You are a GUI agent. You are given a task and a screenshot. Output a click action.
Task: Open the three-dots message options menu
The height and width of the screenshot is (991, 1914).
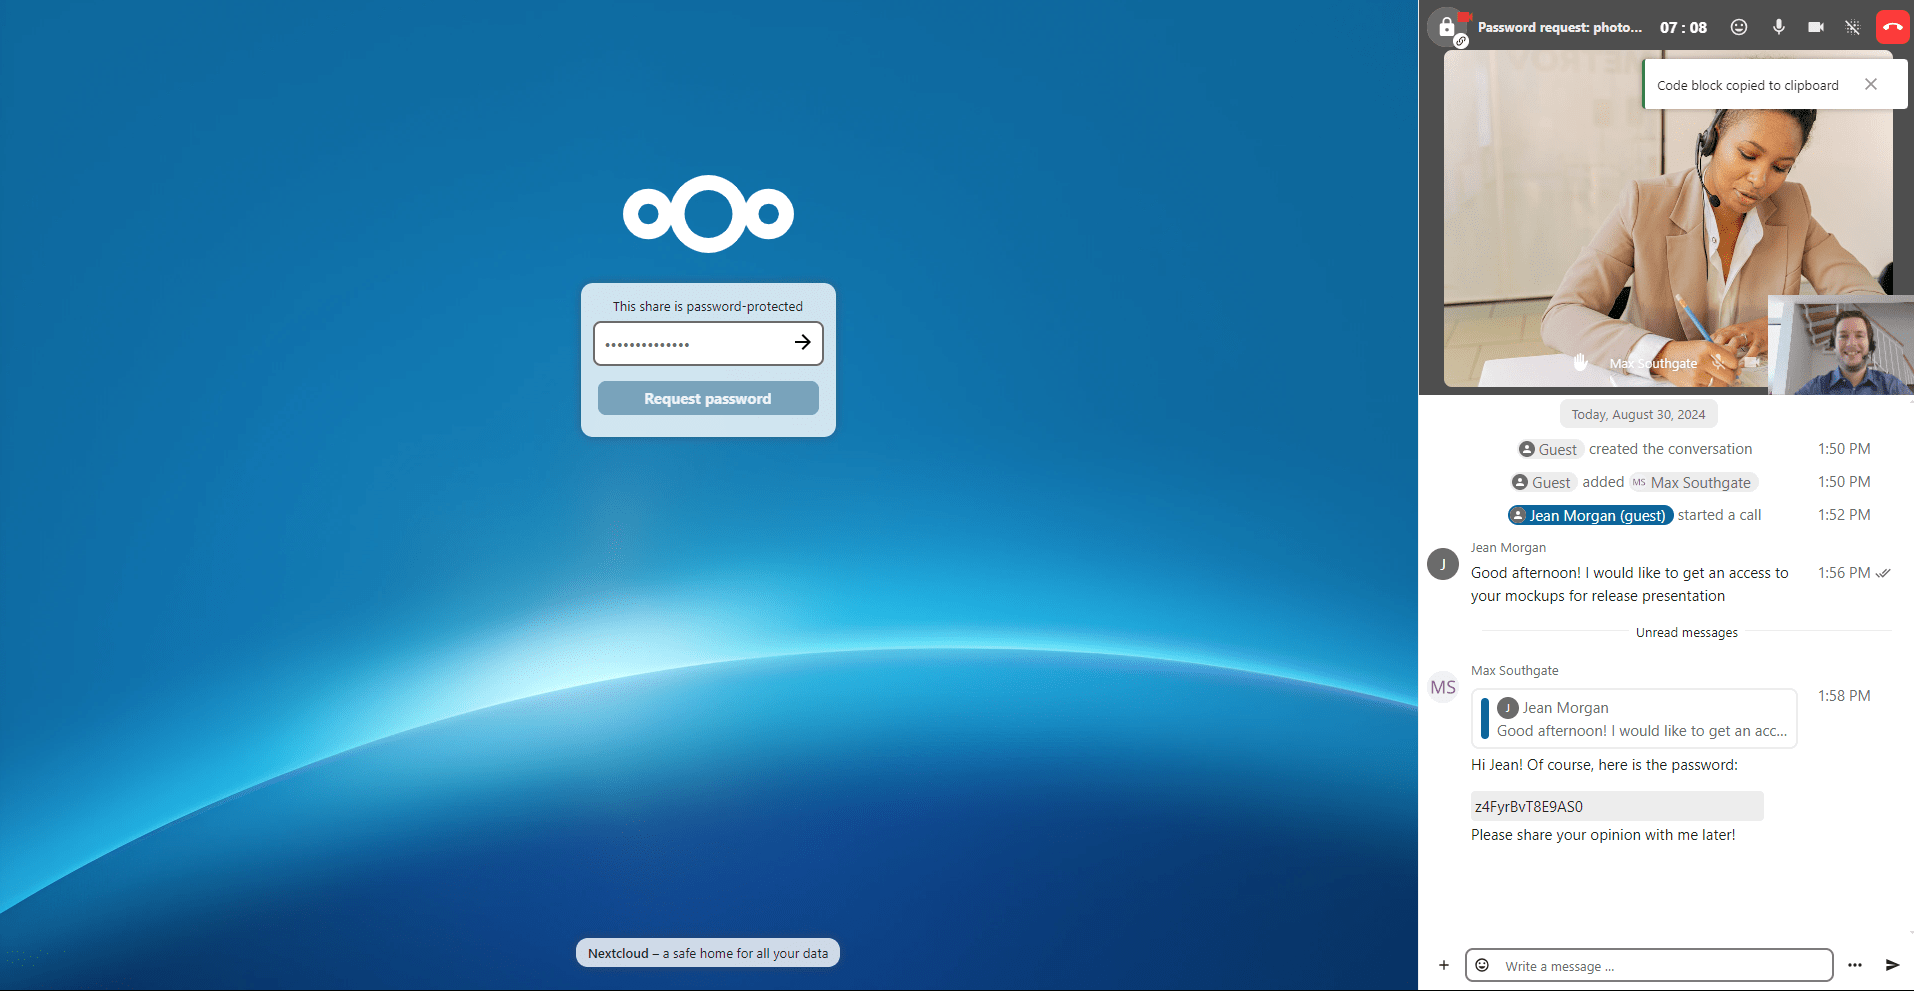tap(1855, 965)
